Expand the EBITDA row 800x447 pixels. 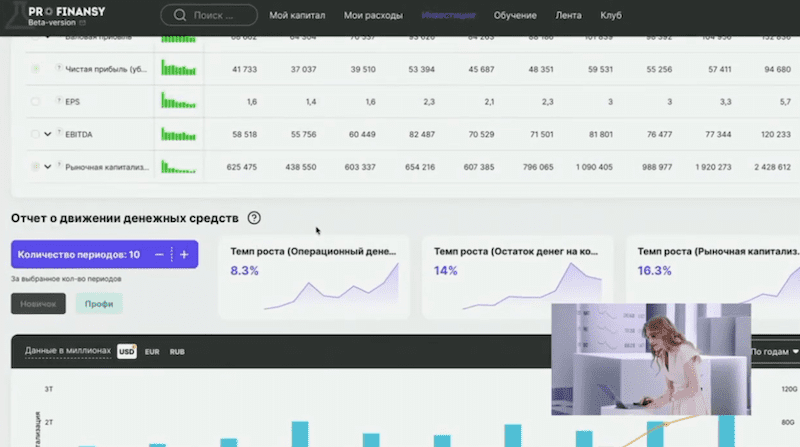47,134
